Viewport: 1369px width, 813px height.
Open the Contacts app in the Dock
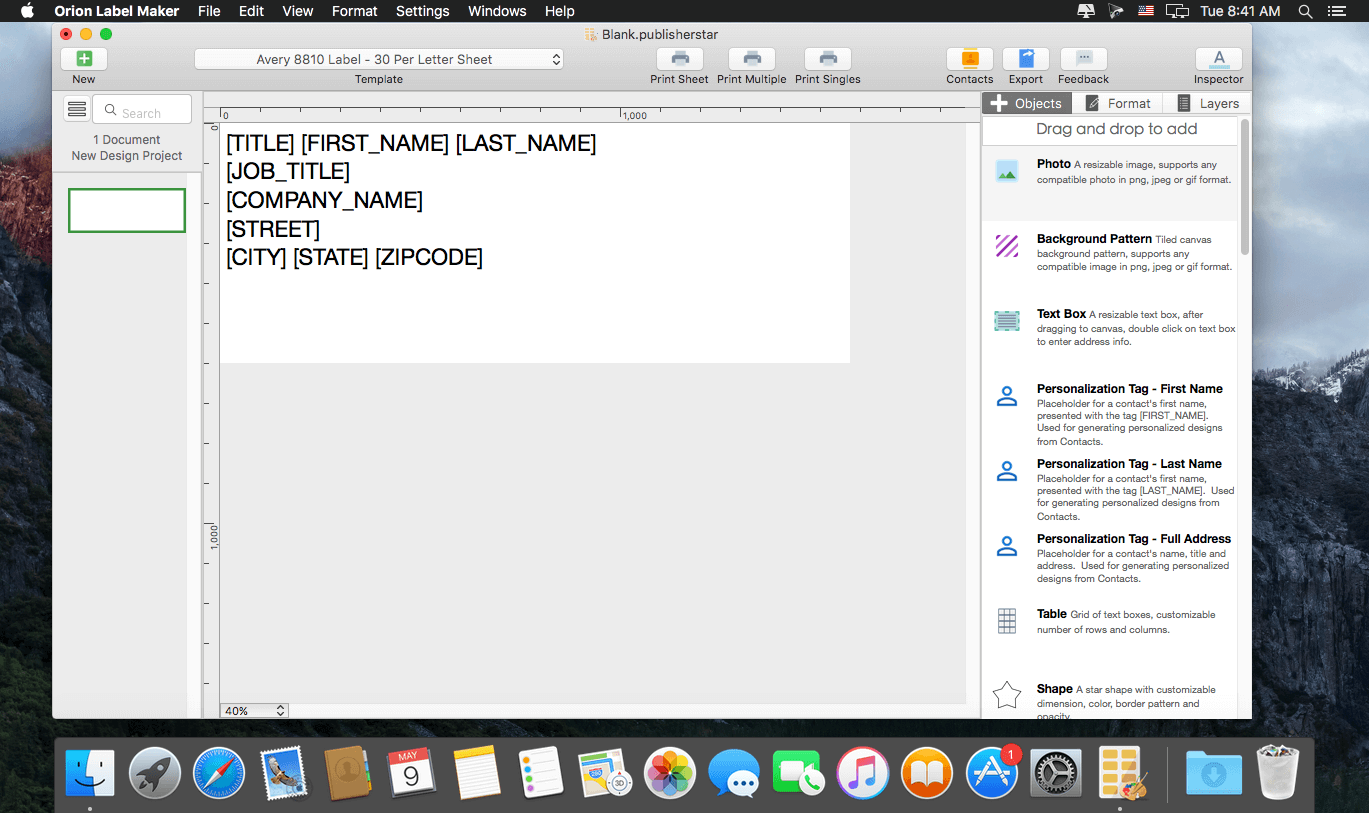click(347, 773)
